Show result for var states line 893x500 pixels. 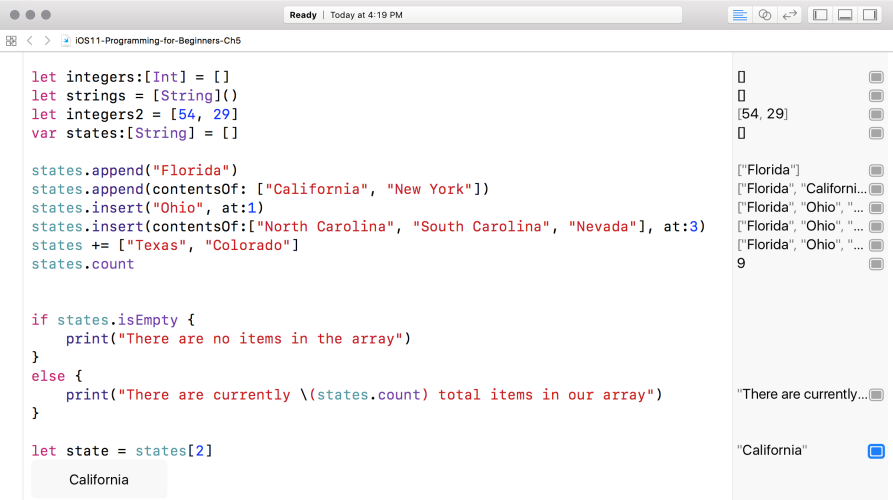[x=876, y=133]
